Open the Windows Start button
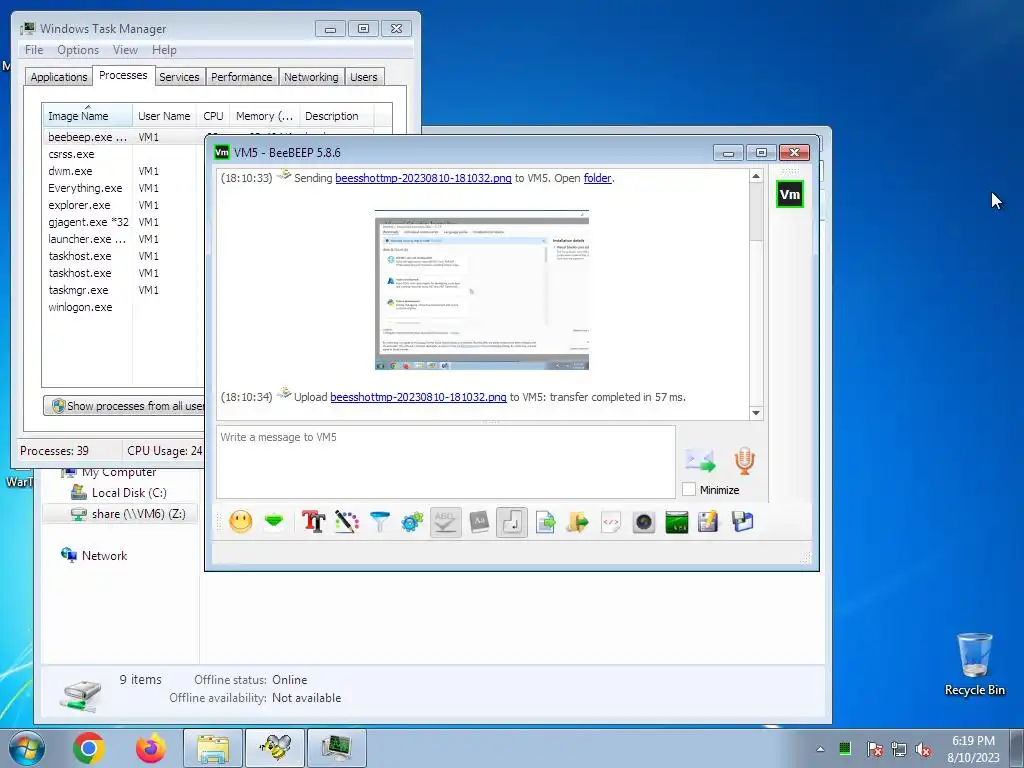Image resolution: width=1024 pixels, height=768 pixels. pyautogui.click(x=26, y=748)
